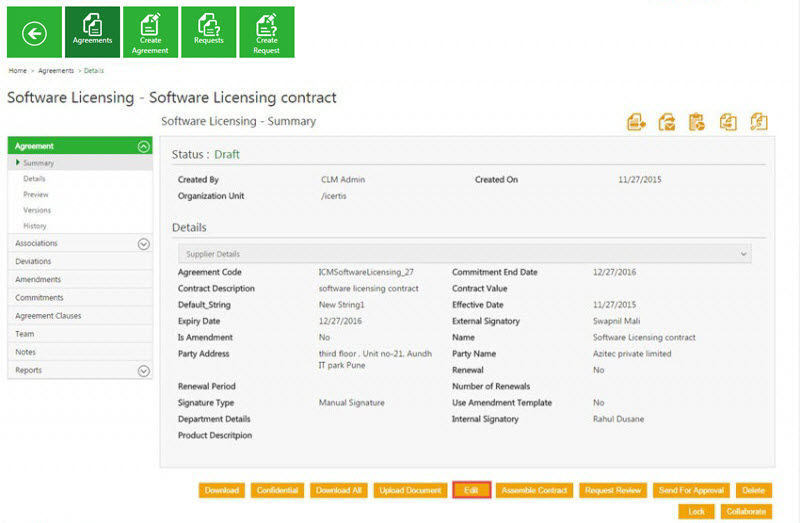This screenshot has width=800, height=523.
Task: Open the Requests tile
Action: click(209, 32)
